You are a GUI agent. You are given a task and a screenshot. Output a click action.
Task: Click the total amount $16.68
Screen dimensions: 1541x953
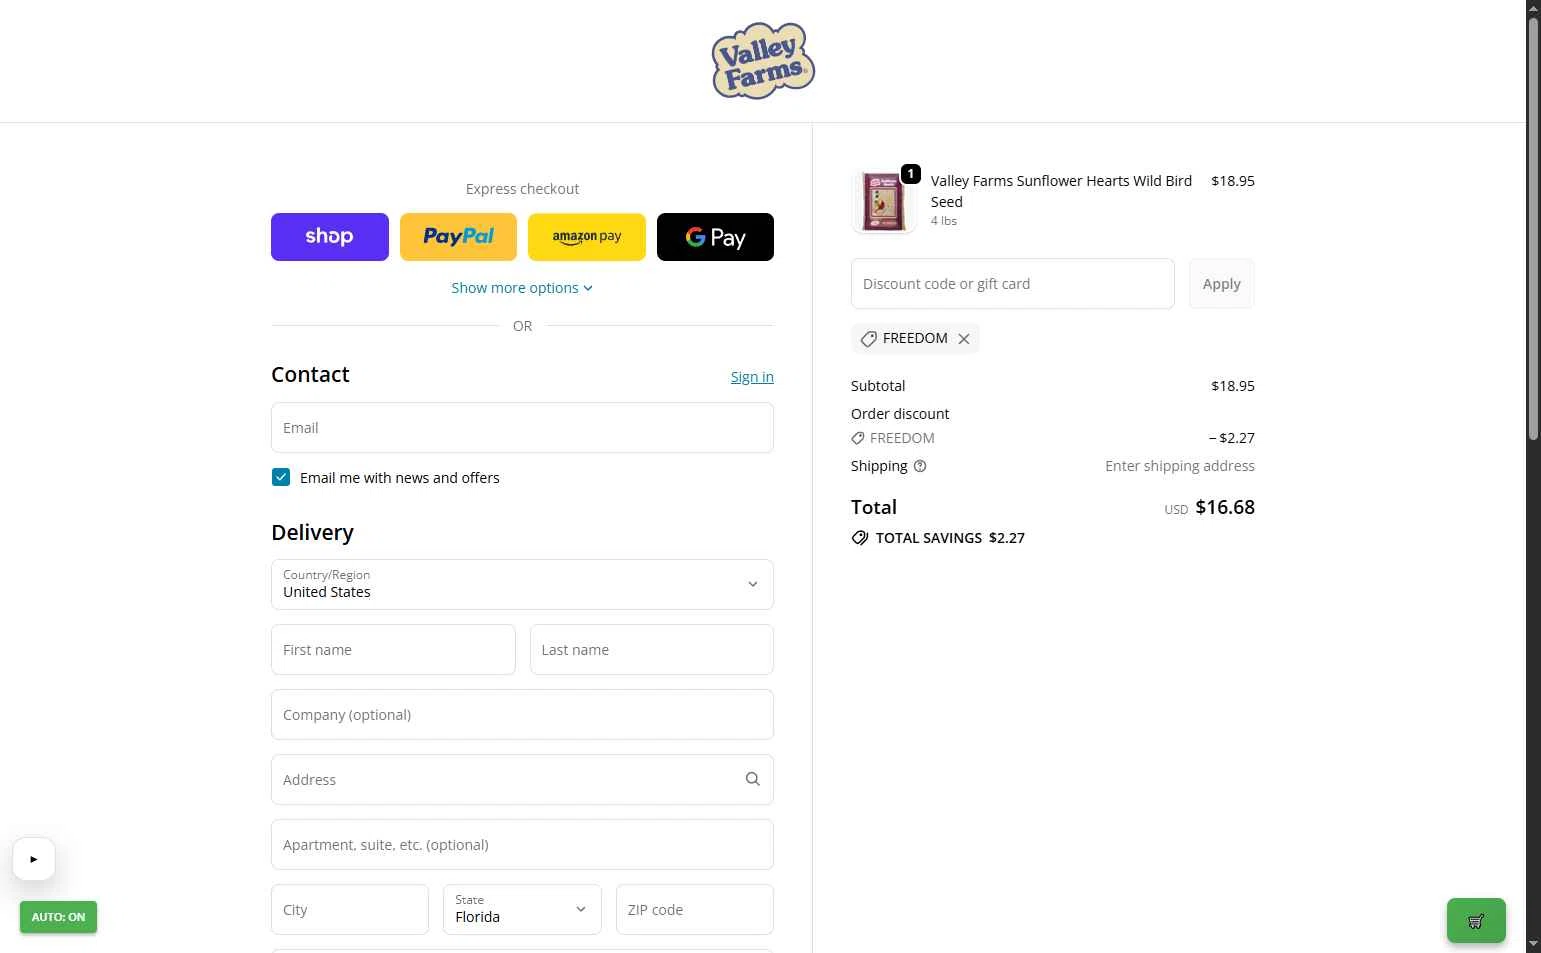pos(1225,507)
